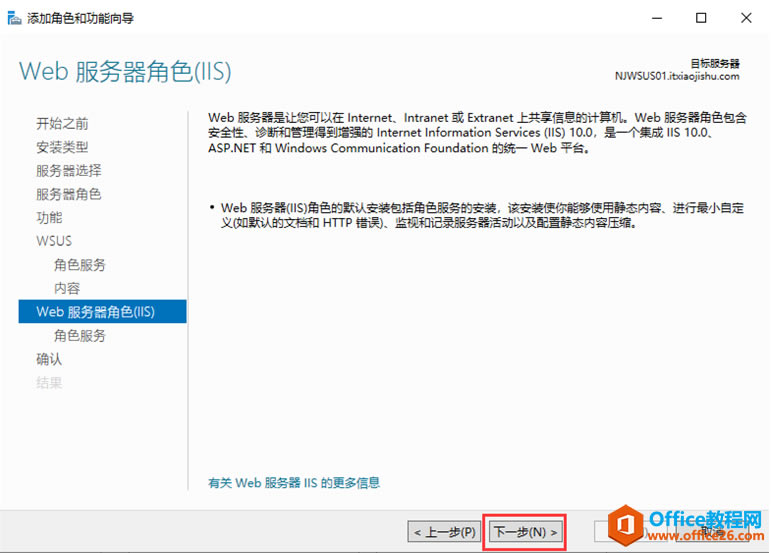Screen dimensions: 771x553
Task: Click the 上一步(P) button
Action: (444, 532)
